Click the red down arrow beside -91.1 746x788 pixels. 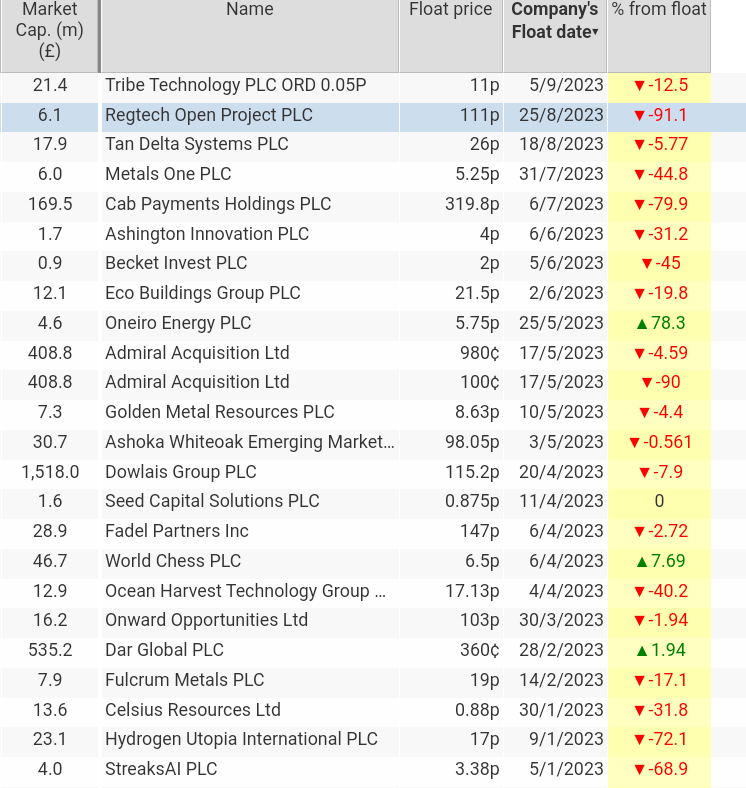click(639, 116)
